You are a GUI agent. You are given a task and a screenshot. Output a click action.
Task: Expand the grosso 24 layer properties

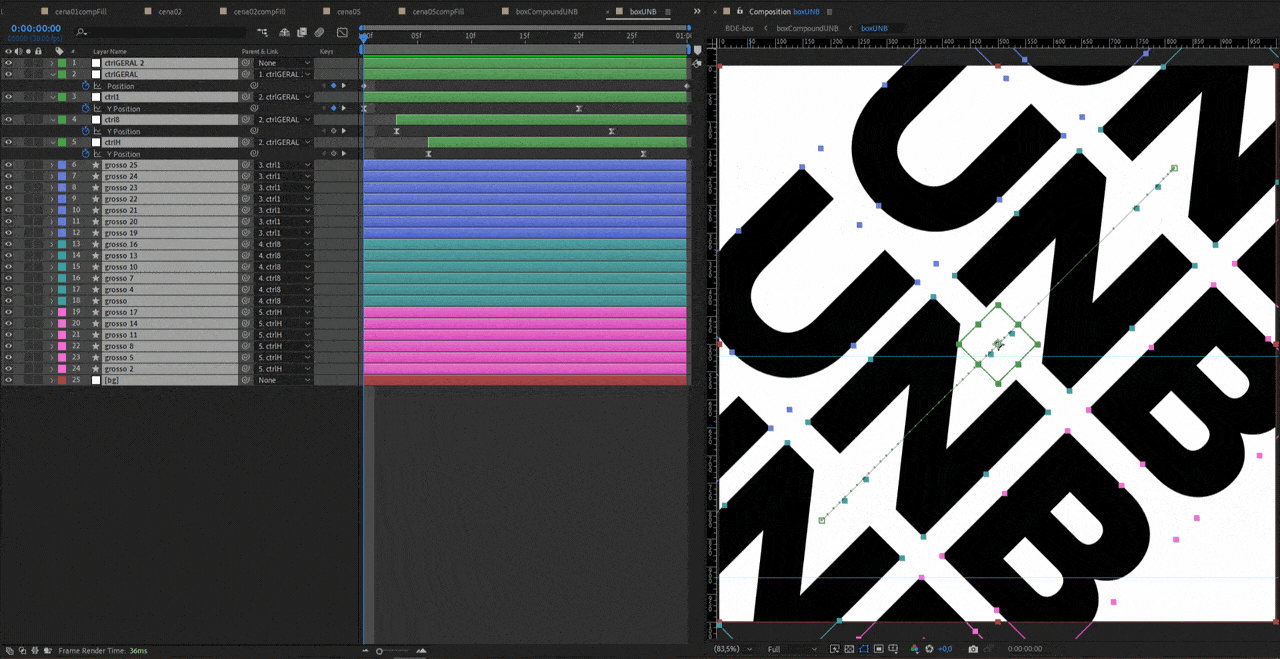[x=52, y=176]
